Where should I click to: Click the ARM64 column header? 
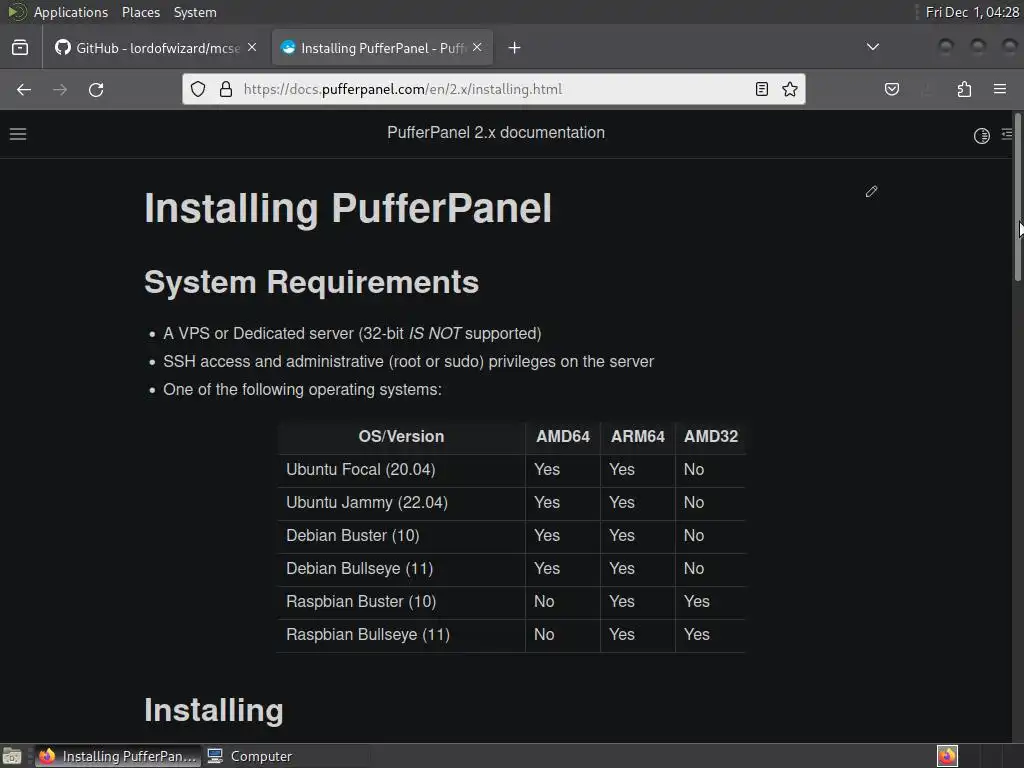pos(637,436)
